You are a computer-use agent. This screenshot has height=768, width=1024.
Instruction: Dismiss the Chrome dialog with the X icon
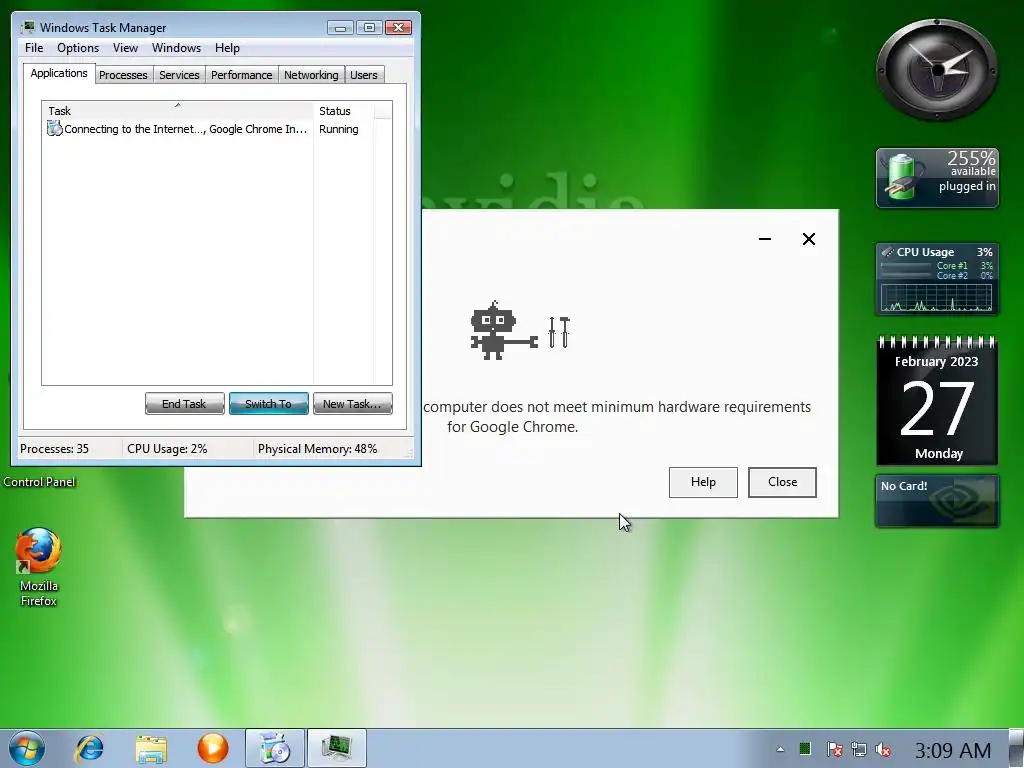(808, 239)
